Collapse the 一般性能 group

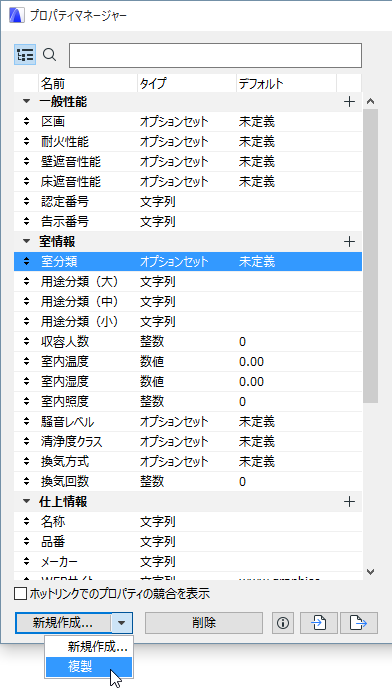coord(27,102)
